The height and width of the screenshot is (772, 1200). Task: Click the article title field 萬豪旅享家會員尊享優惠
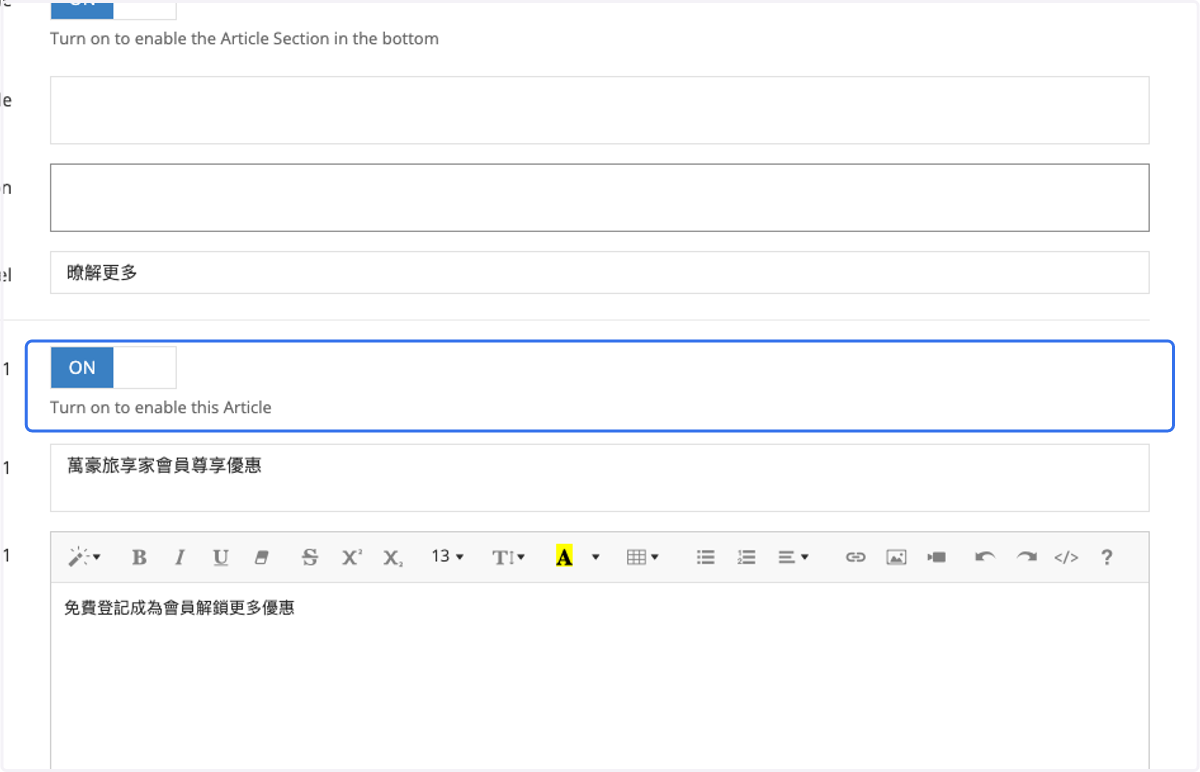coord(600,478)
